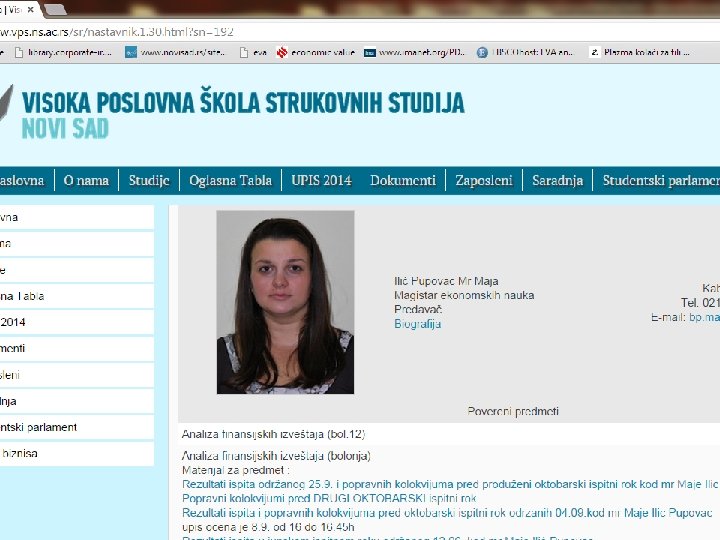Select the UPIS 2014 sidebar entry
720x540 pixels.
click(77, 322)
